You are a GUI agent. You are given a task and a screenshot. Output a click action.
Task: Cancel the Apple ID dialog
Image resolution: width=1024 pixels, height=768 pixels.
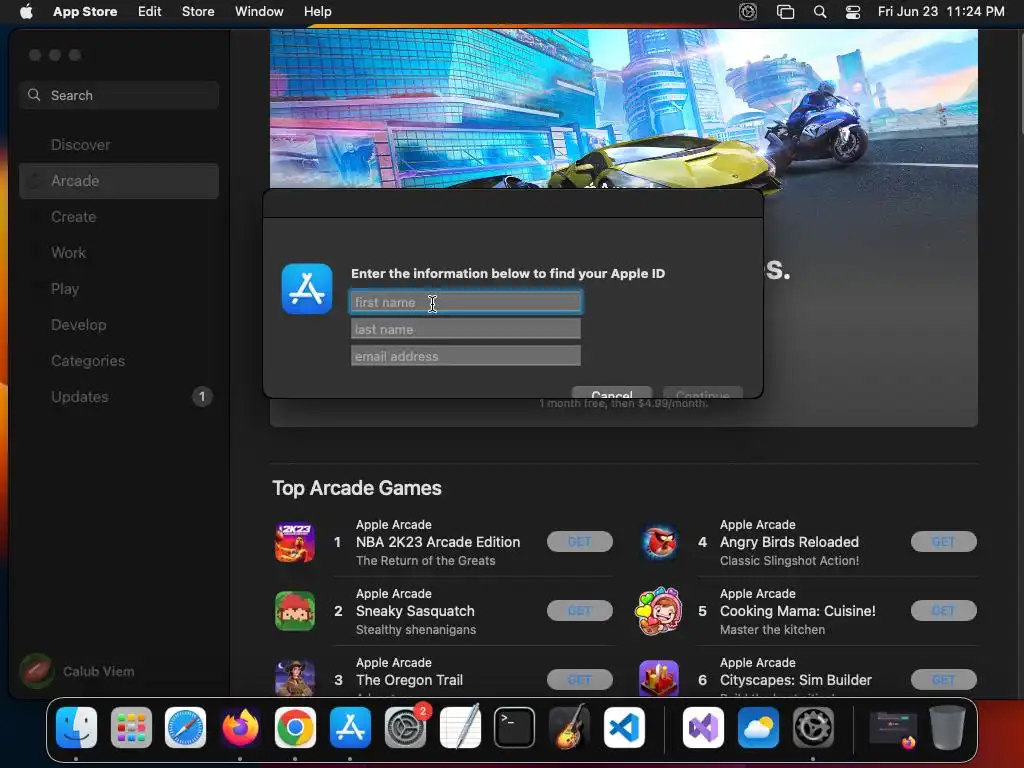click(611, 393)
